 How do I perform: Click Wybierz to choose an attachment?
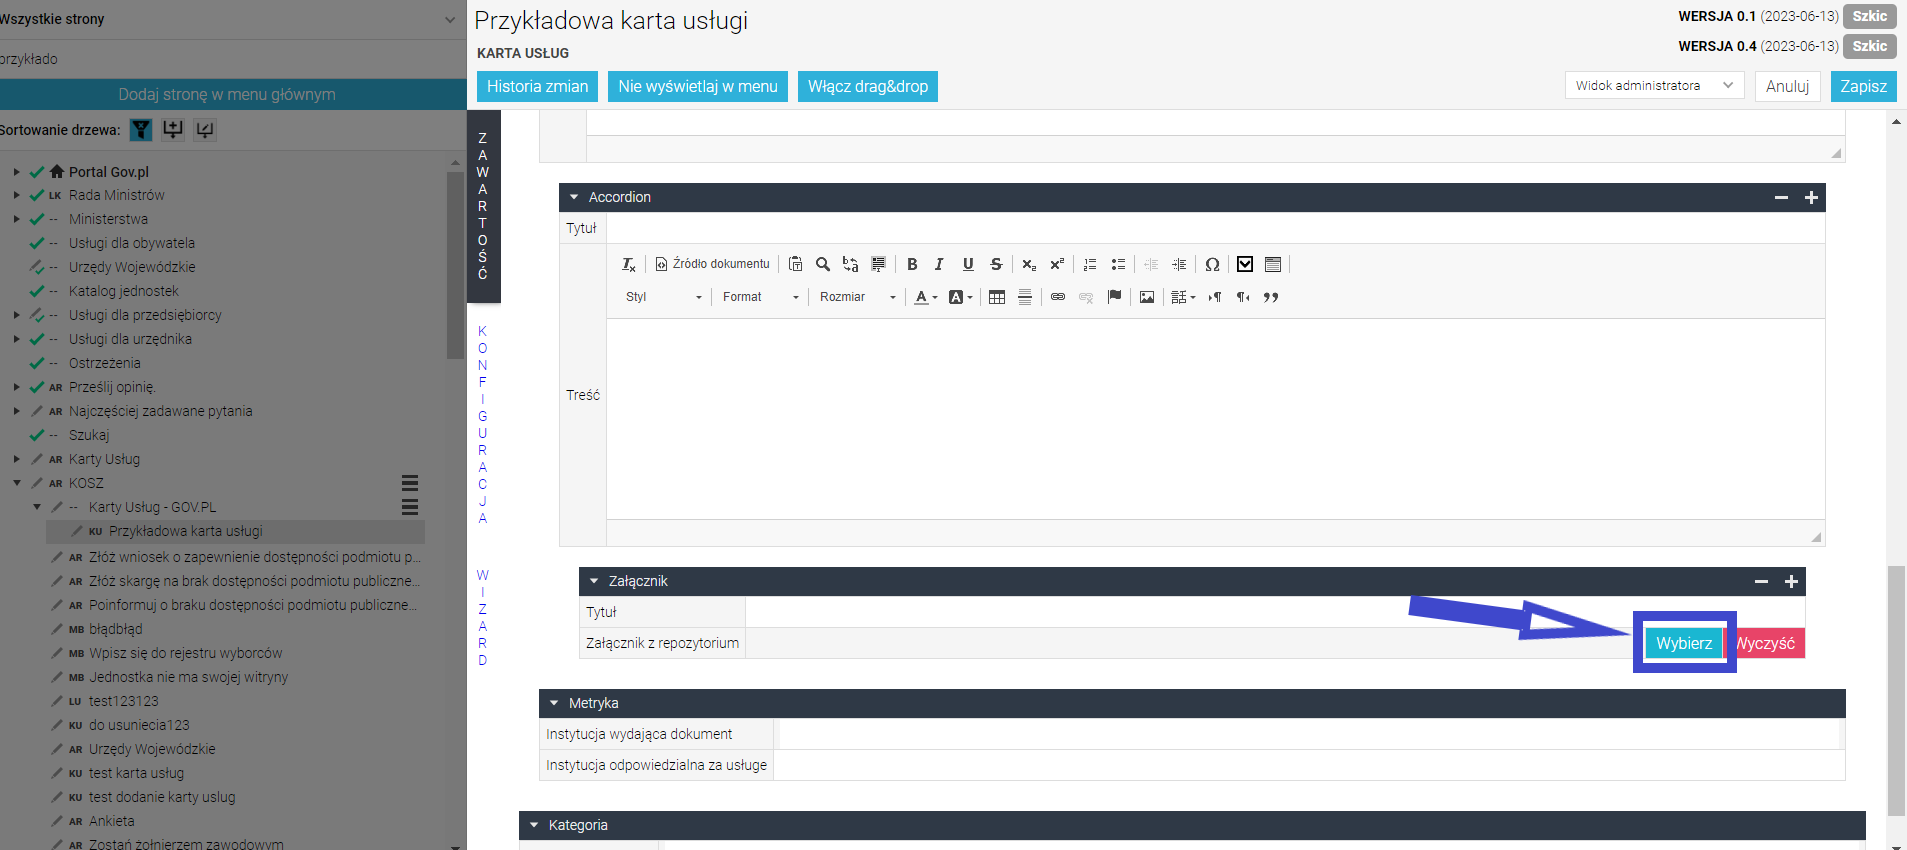coord(1684,643)
